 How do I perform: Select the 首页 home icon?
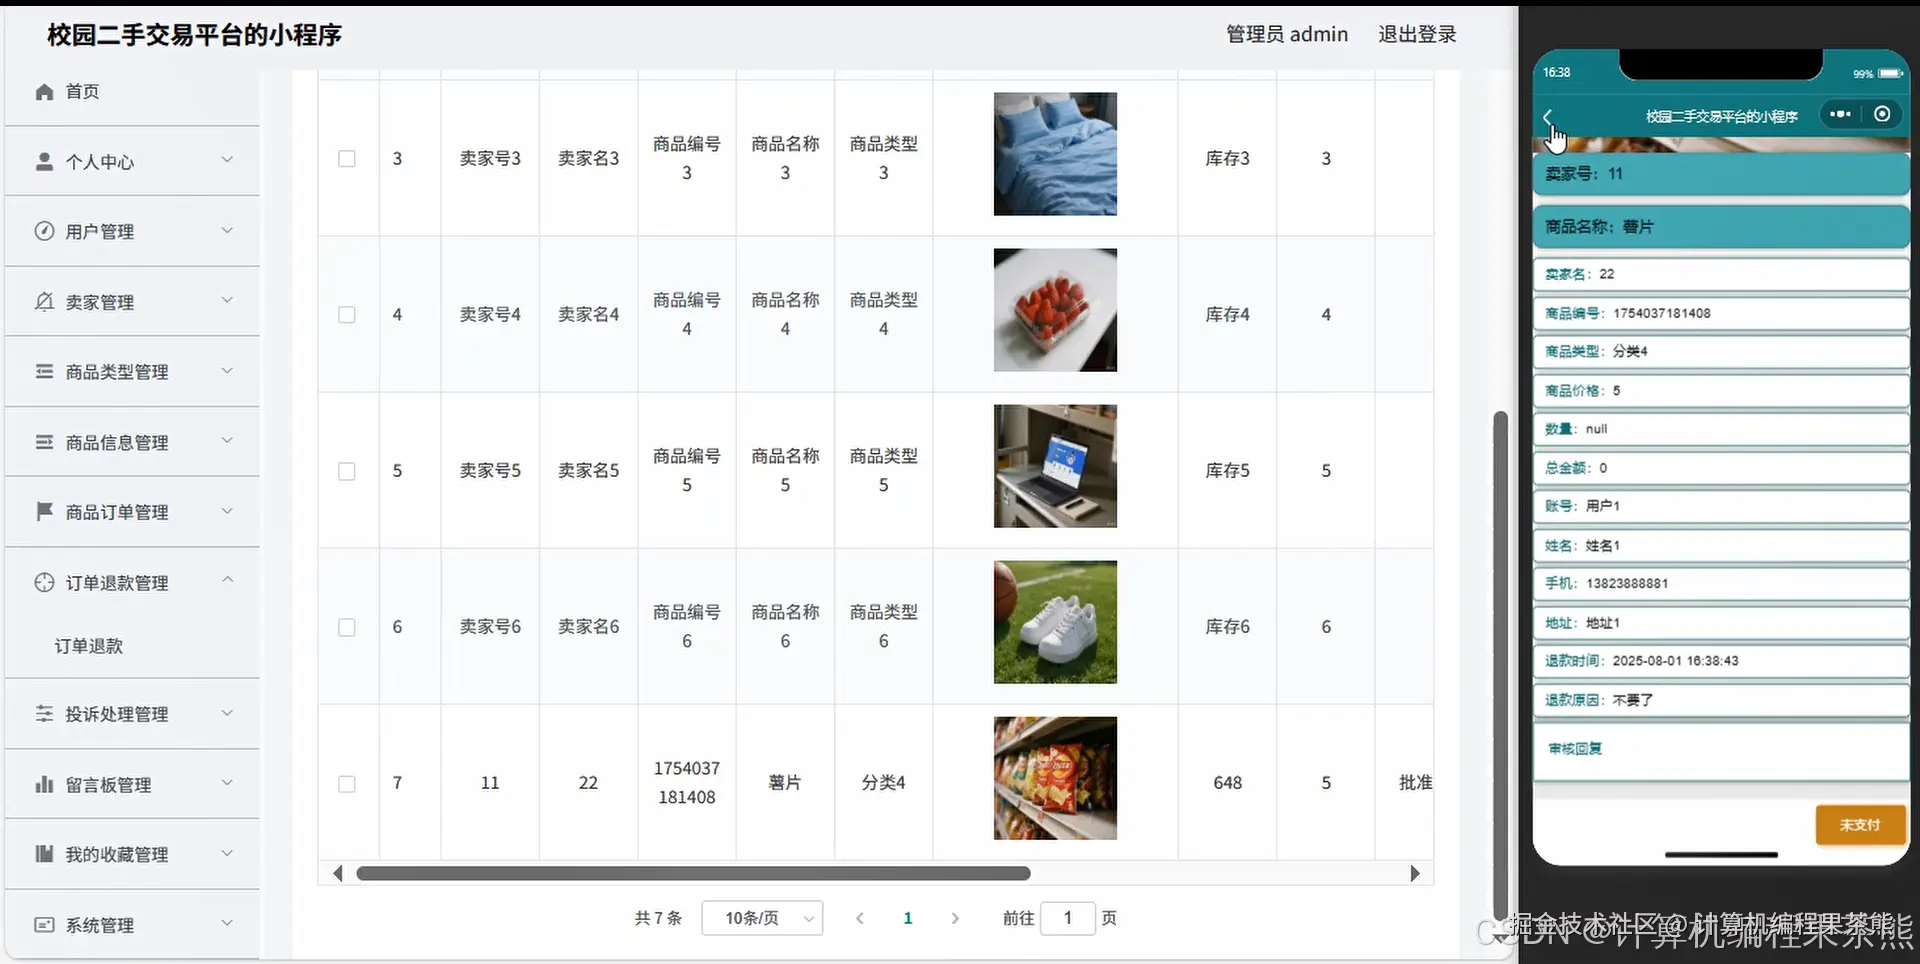click(x=45, y=91)
